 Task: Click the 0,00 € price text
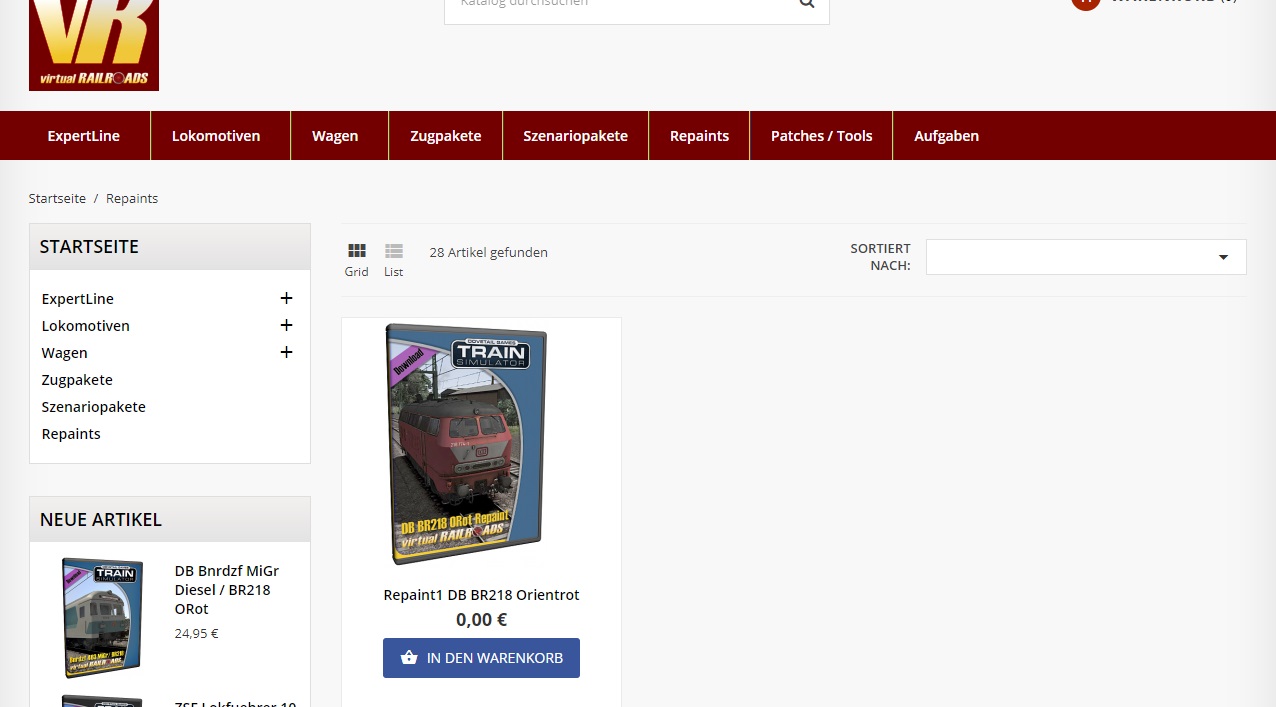pyautogui.click(x=481, y=620)
